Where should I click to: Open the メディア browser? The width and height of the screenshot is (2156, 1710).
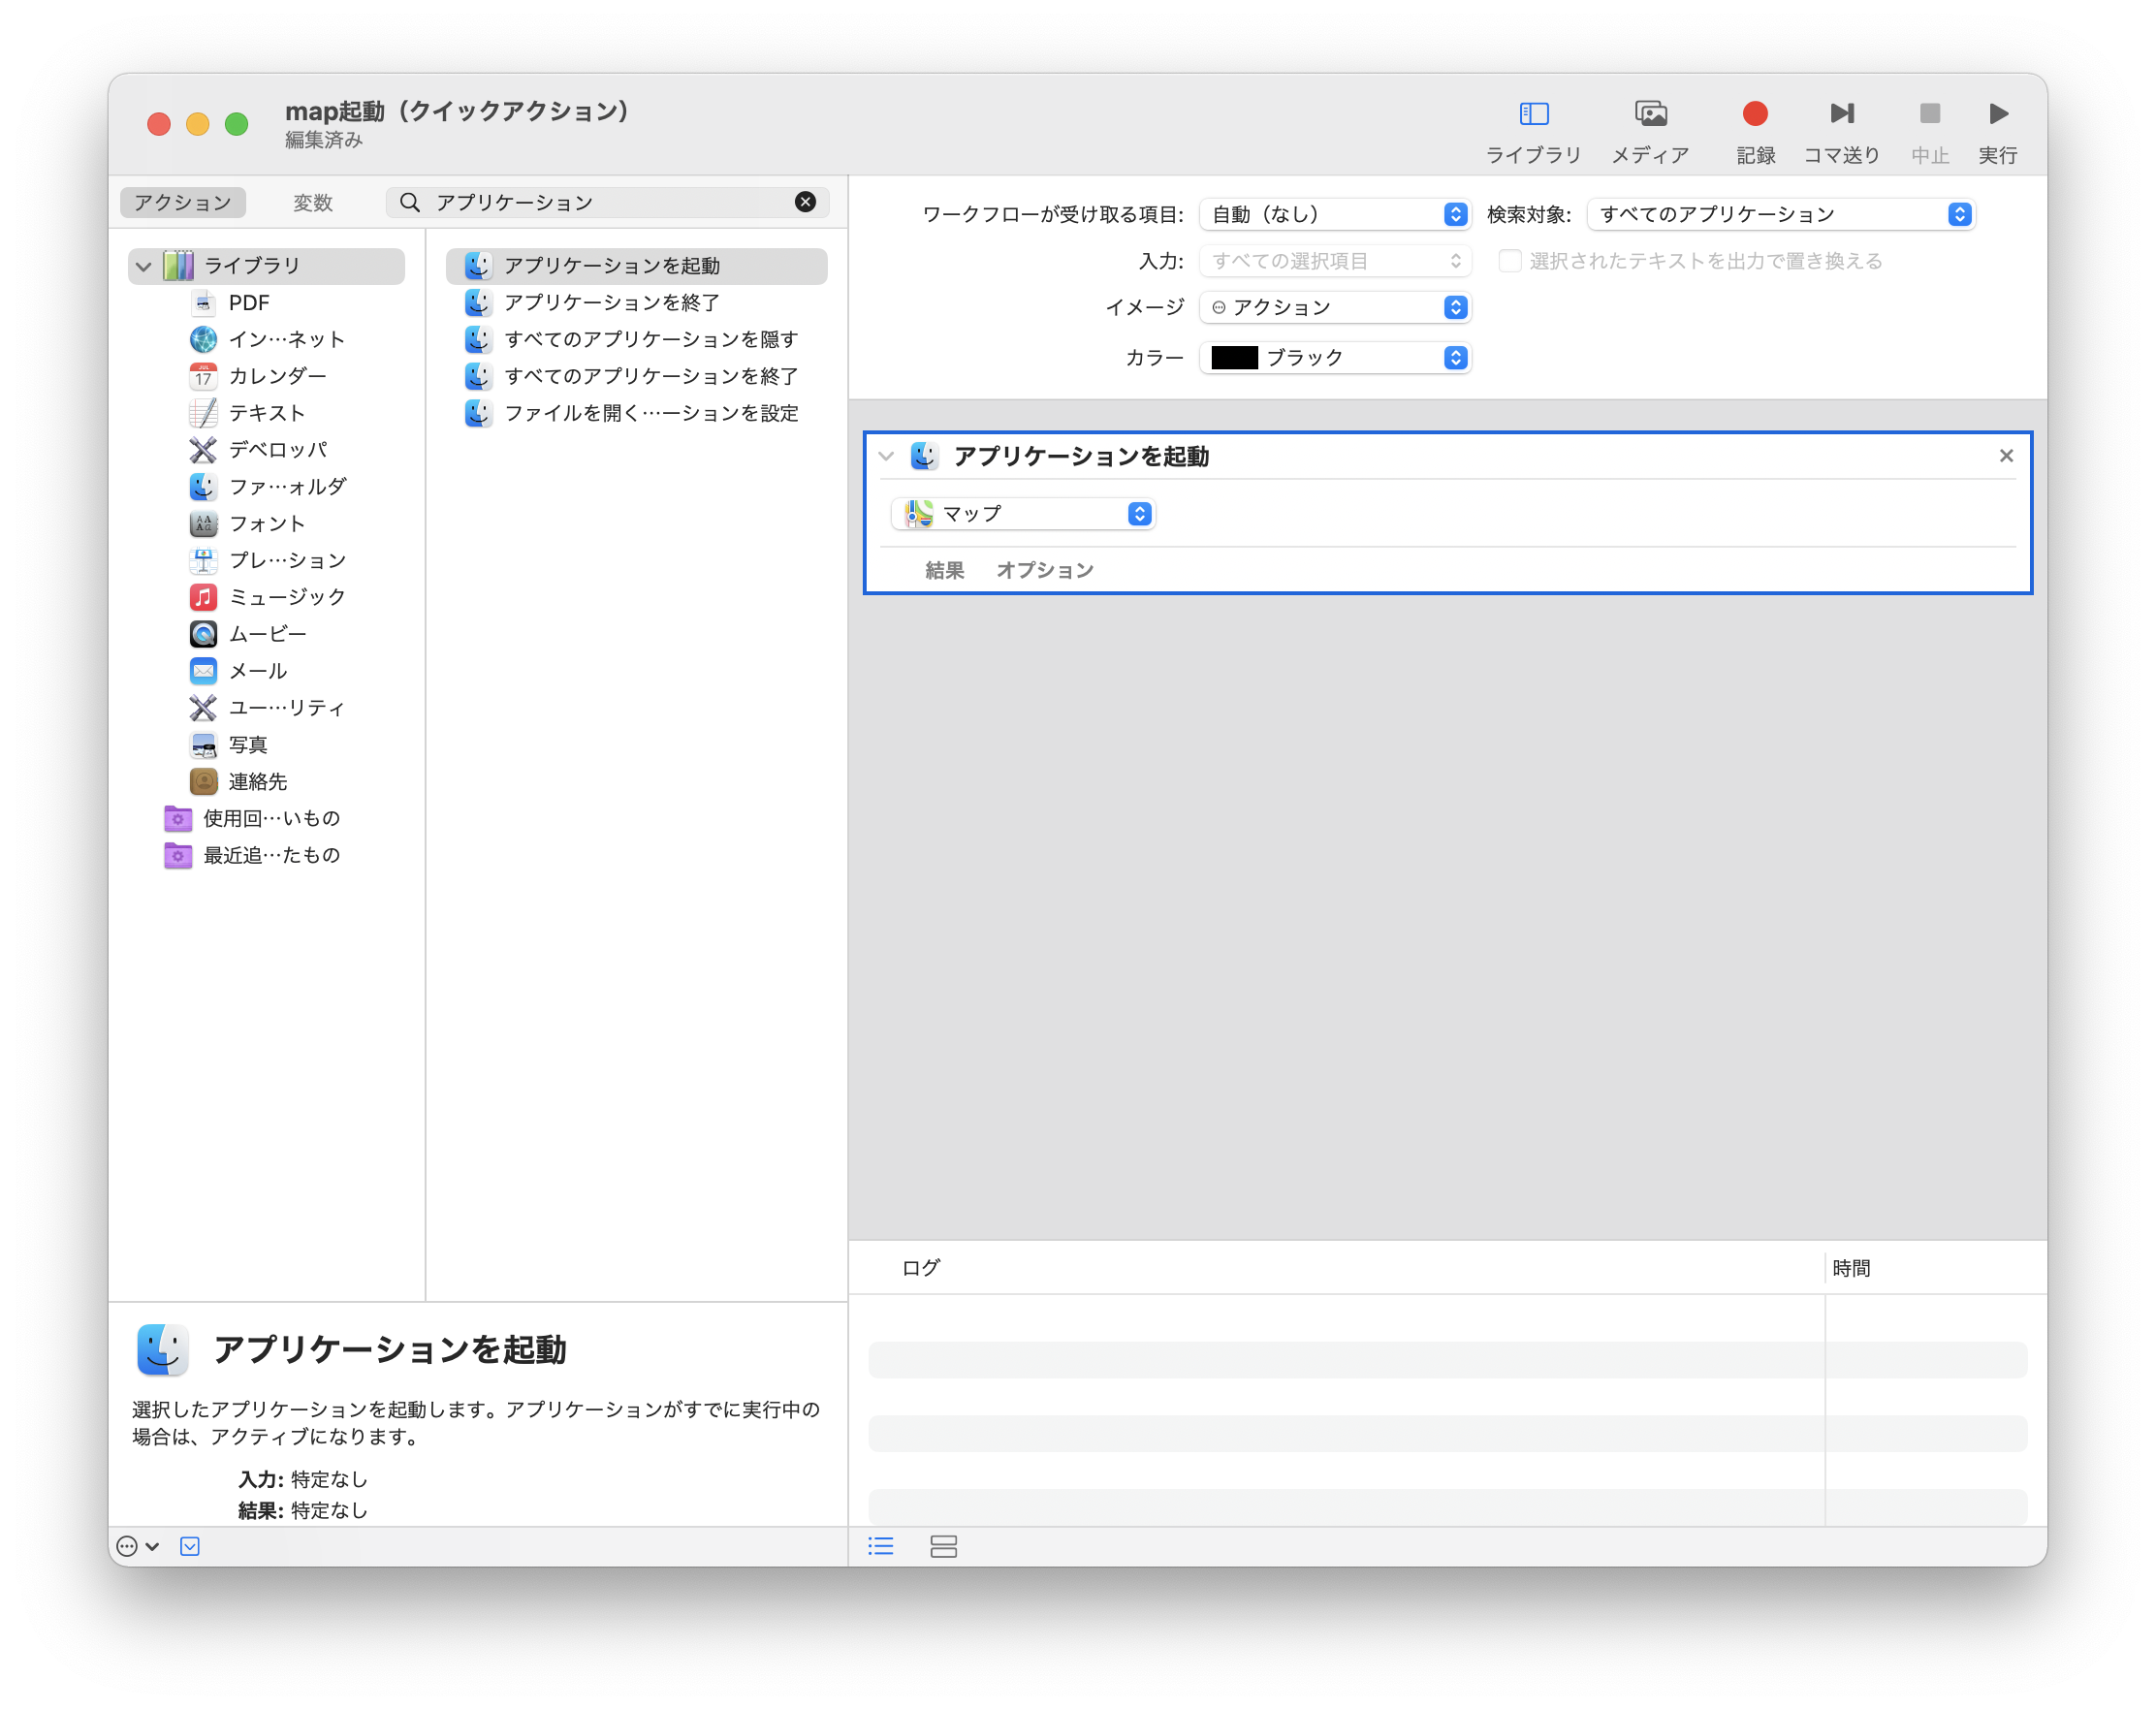tap(1650, 130)
